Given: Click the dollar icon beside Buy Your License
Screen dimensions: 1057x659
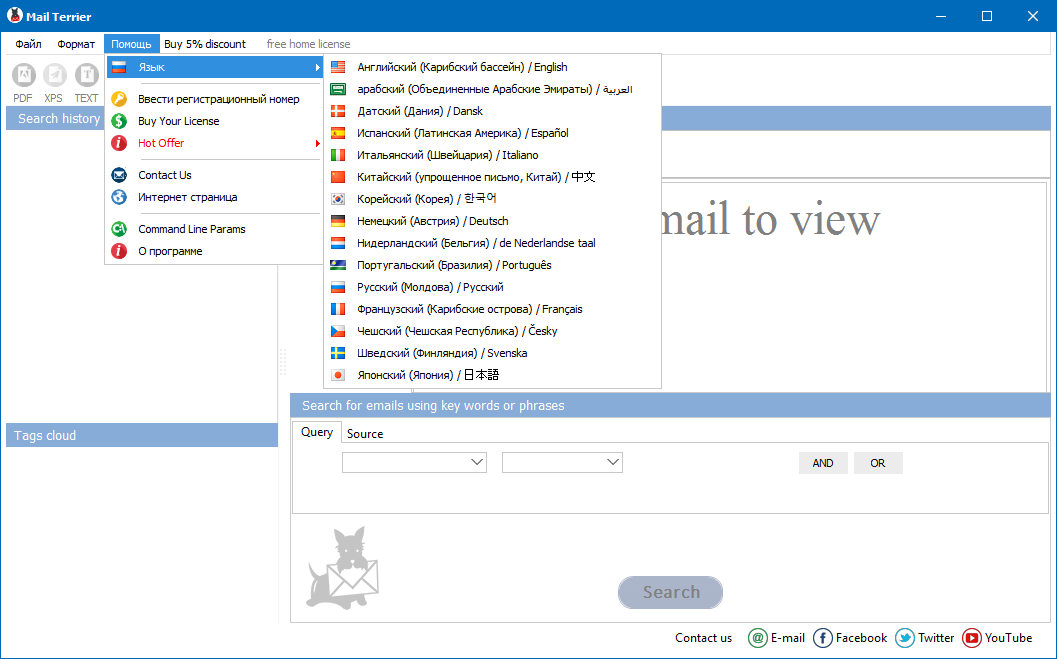Looking at the screenshot, I should pyautogui.click(x=119, y=121).
